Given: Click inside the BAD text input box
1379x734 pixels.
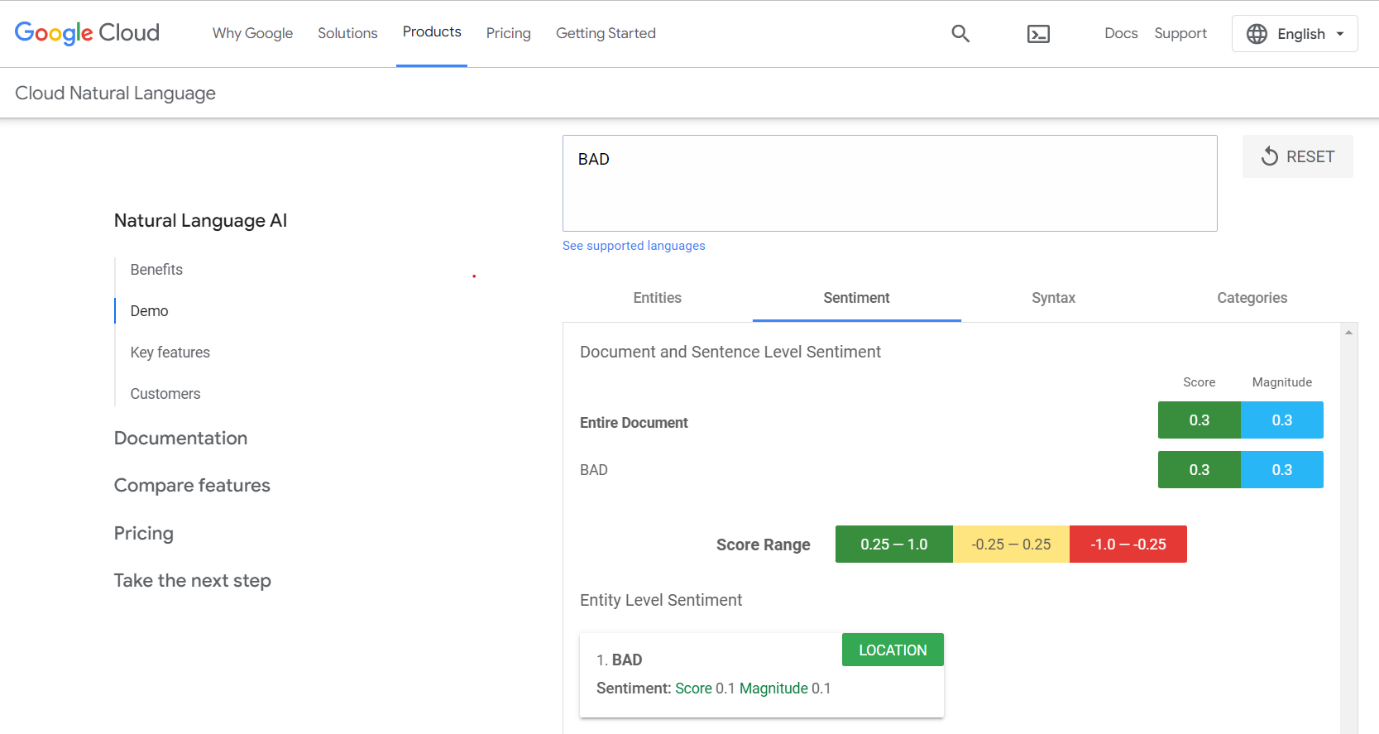Looking at the screenshot, I should click(889, 185).
